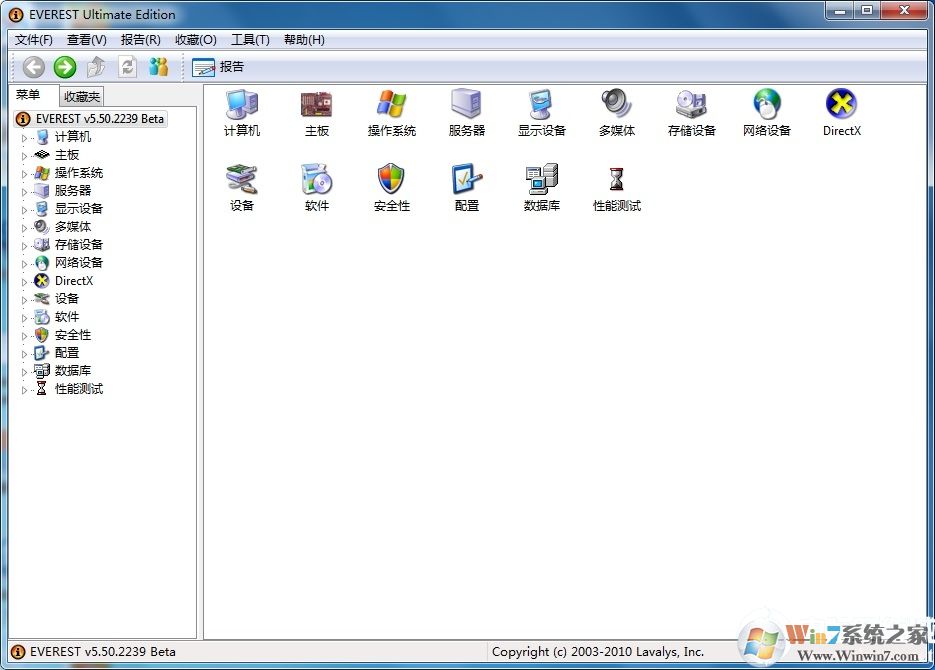Screen dimensions: 935x670
Task: Select 网络设备 in the tree
Action: (78, 263)
